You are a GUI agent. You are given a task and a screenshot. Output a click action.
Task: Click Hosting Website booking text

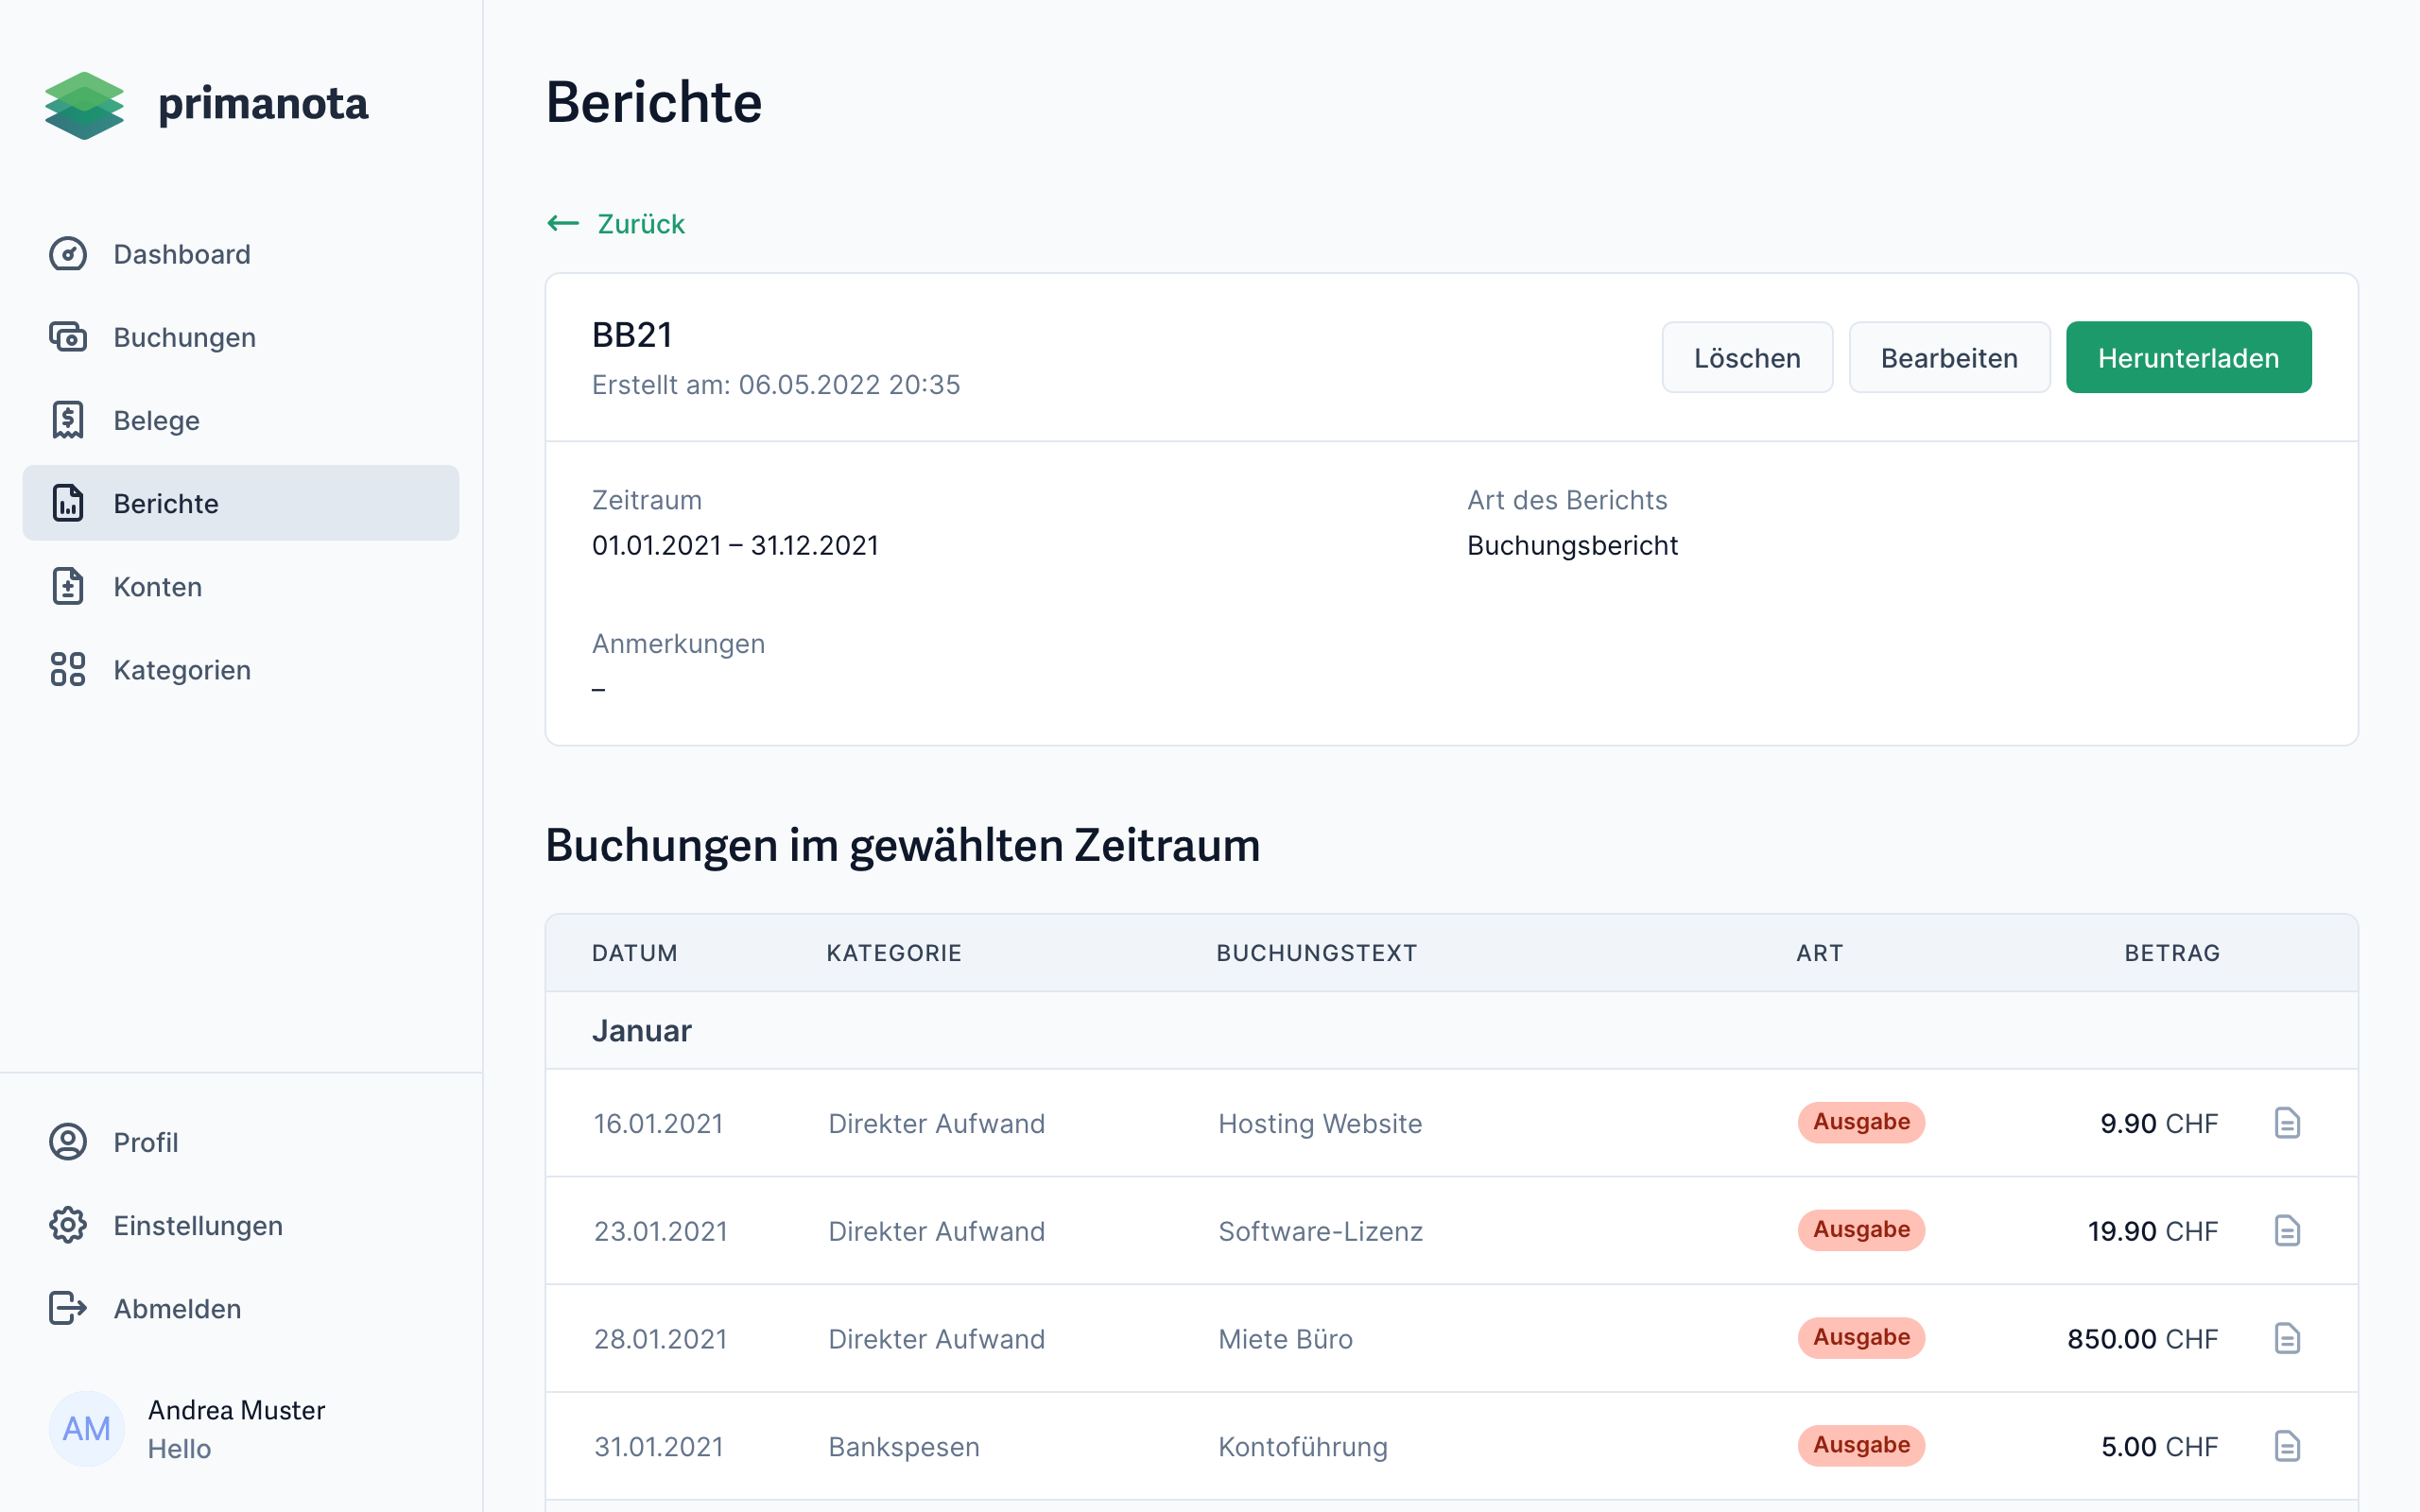(x=1320, y=1123)
